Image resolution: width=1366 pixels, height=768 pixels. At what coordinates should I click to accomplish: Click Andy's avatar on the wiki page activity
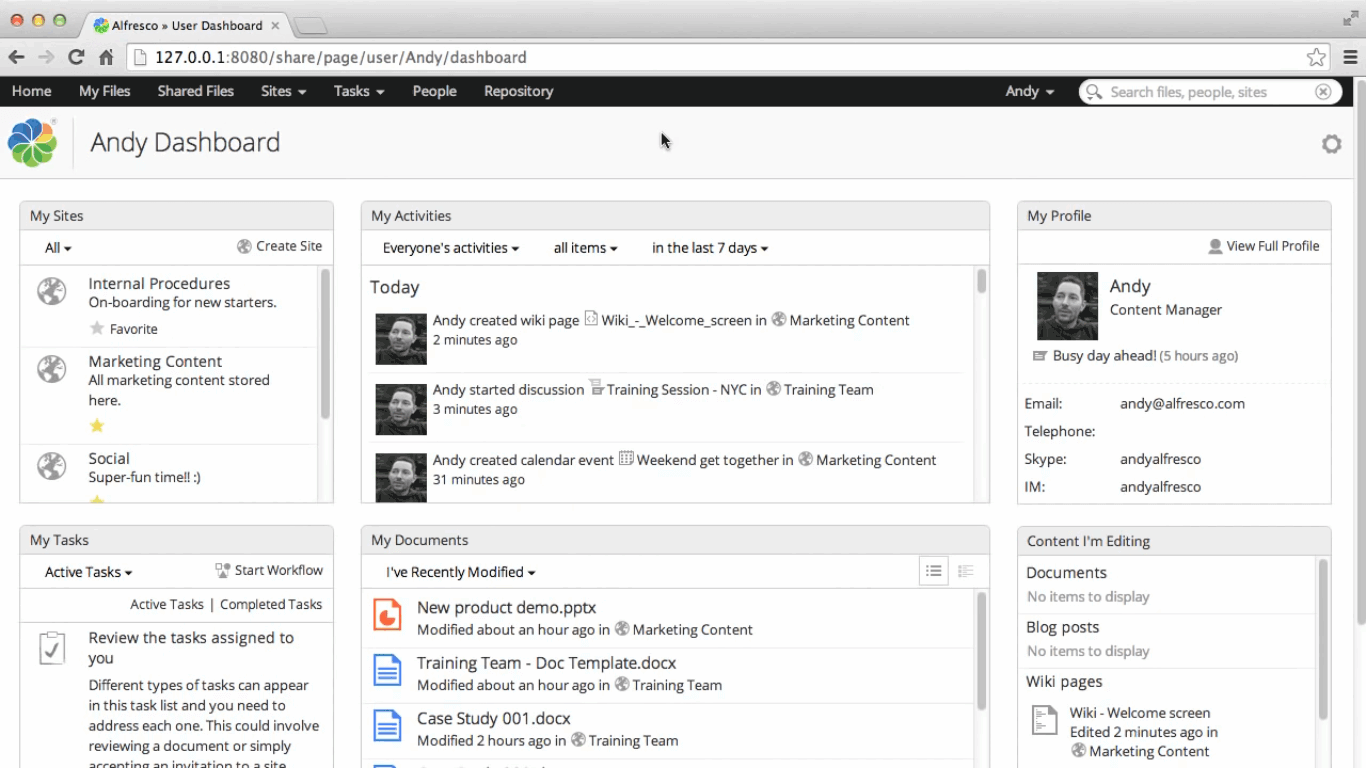pos(401,339)
